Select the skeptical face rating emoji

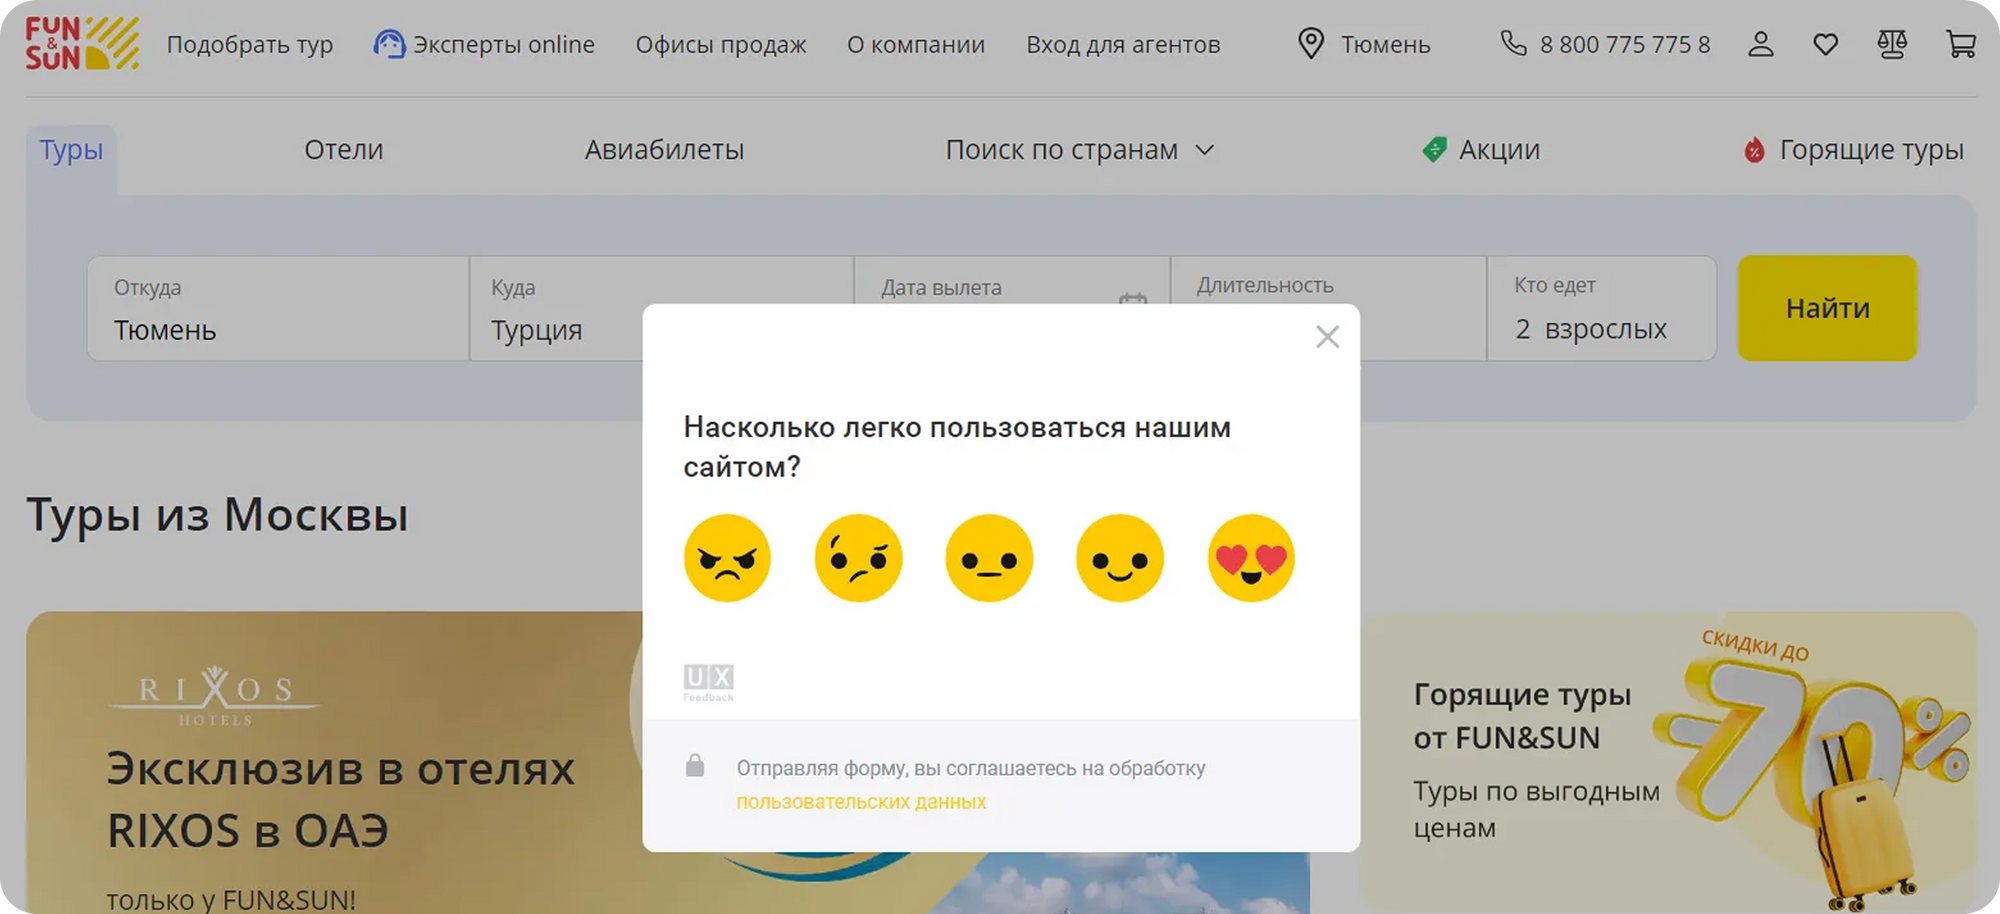click(858, 558)
